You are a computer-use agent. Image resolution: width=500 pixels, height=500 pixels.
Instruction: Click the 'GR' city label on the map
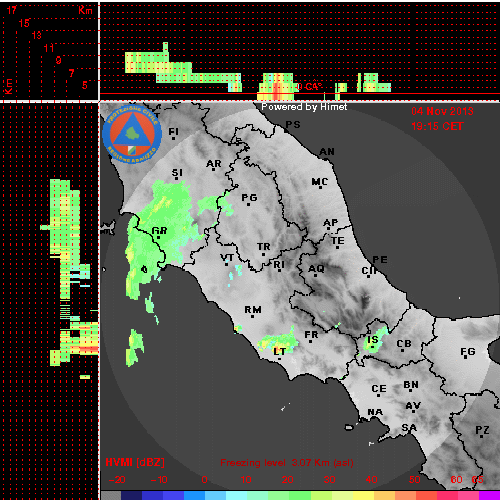159,231
